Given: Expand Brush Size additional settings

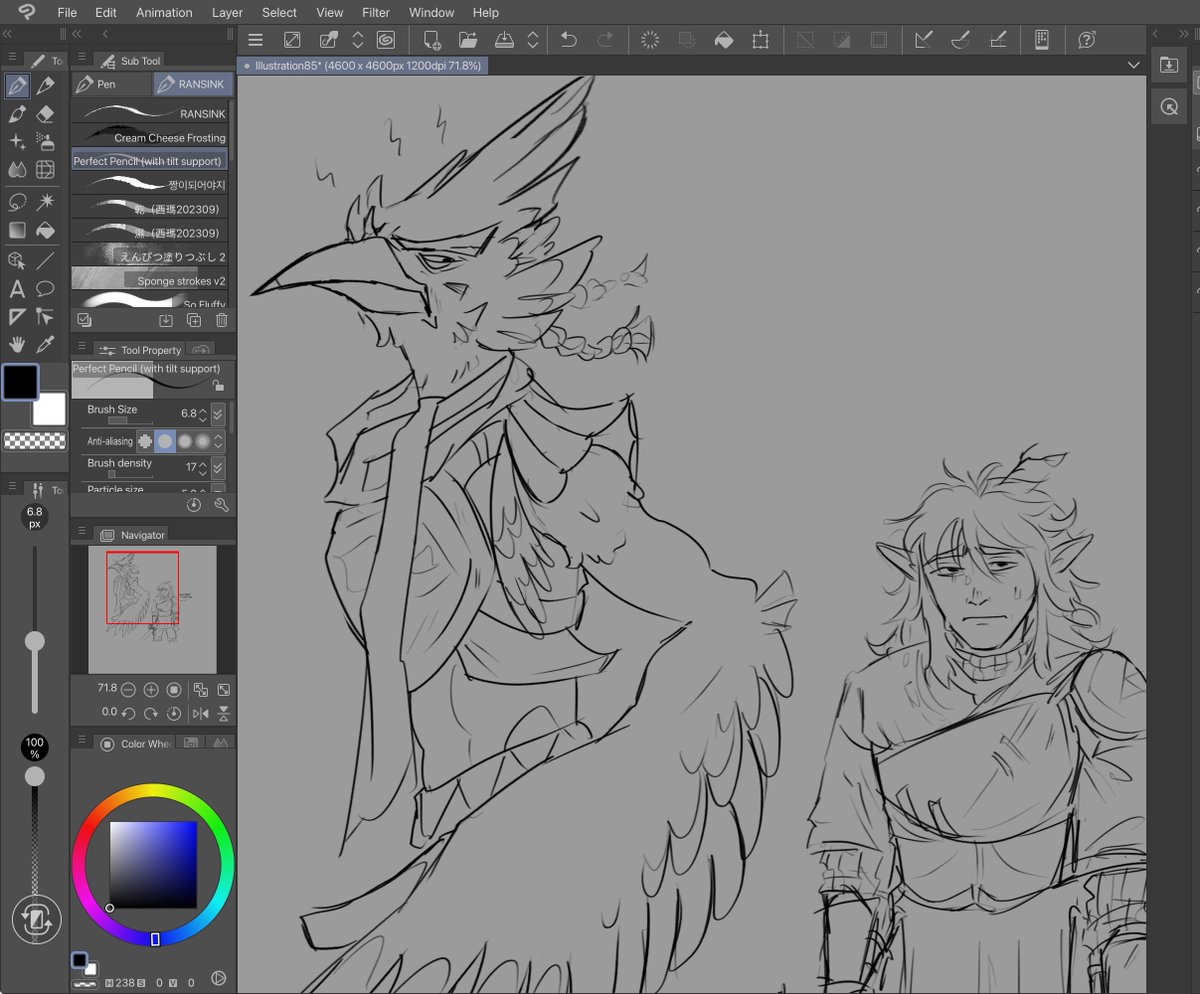Looking at the screenshot, I should click(x=218, y=414).
